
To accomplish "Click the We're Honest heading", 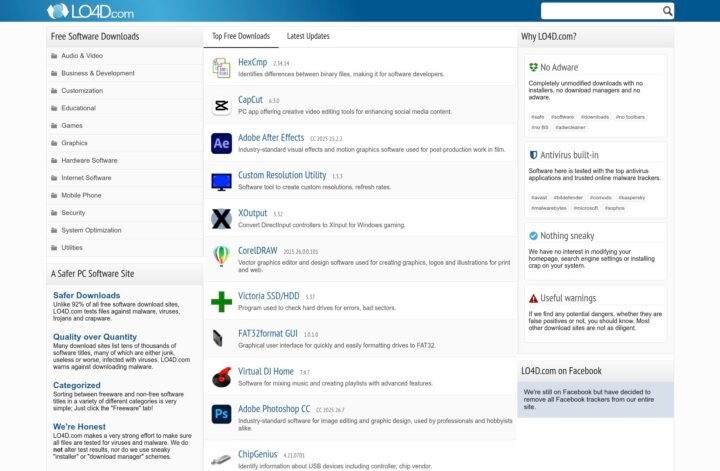I will point(79,426).
